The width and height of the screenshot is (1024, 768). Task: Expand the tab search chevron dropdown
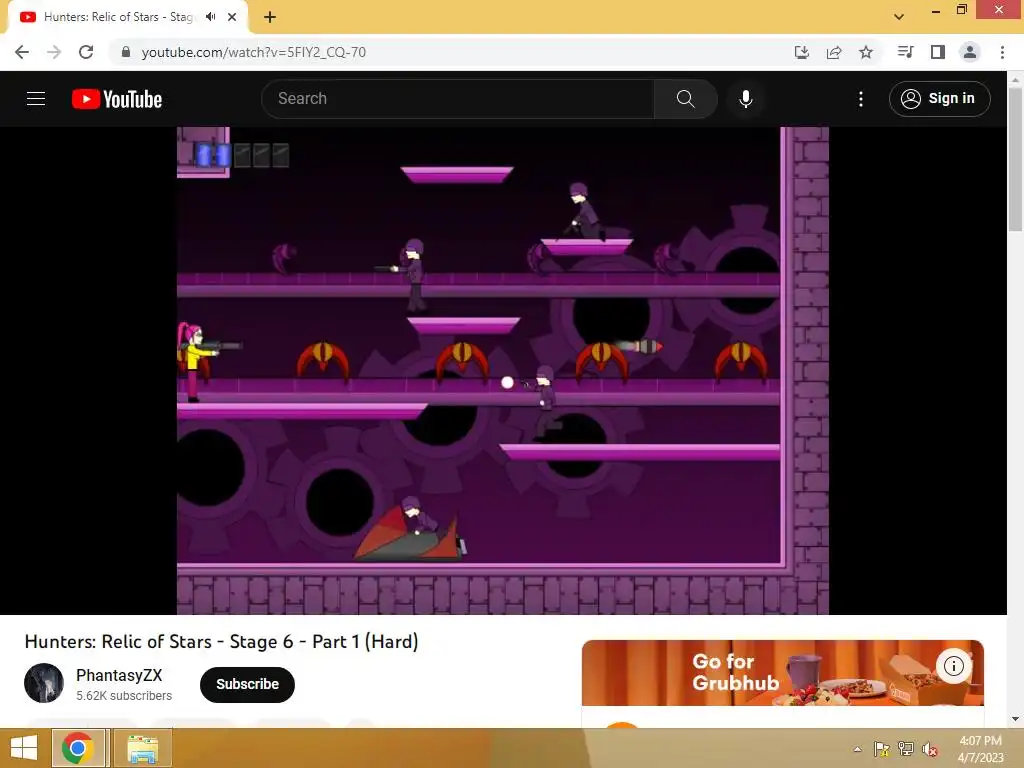point(899,17)
